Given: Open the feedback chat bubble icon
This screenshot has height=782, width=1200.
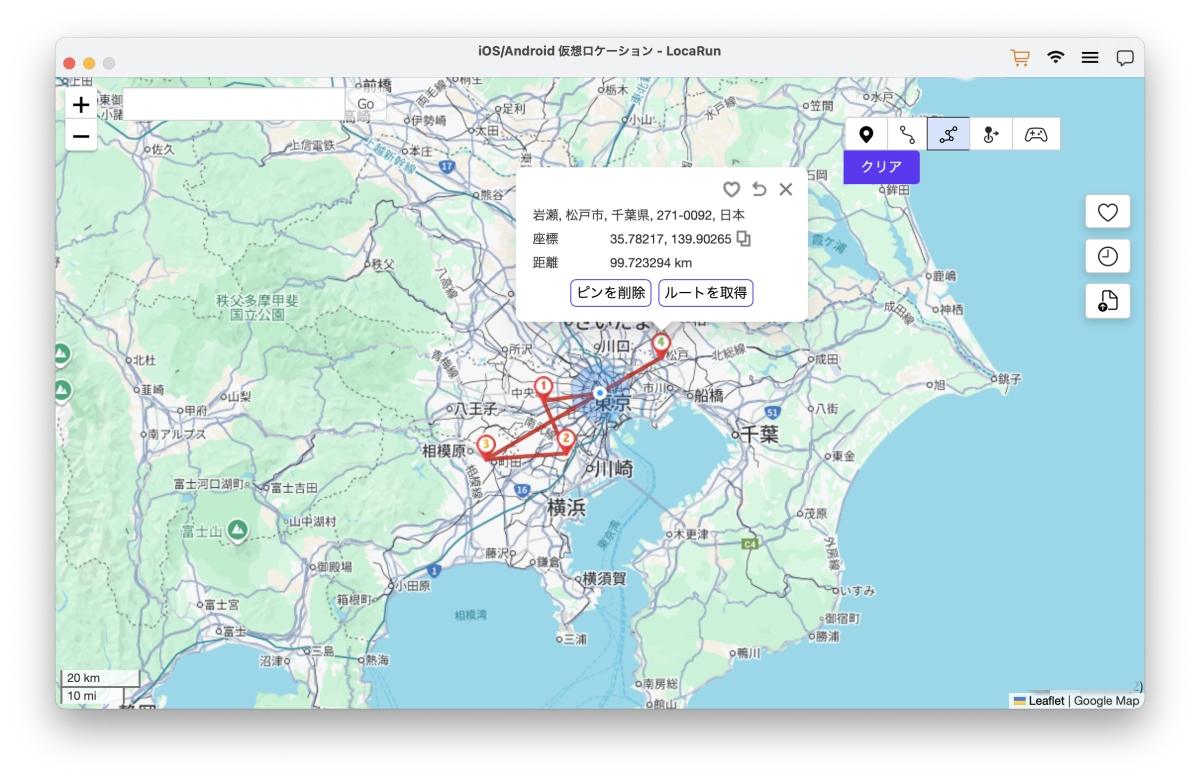Looking at the screenshot, I should click(x=1125, y=58).
